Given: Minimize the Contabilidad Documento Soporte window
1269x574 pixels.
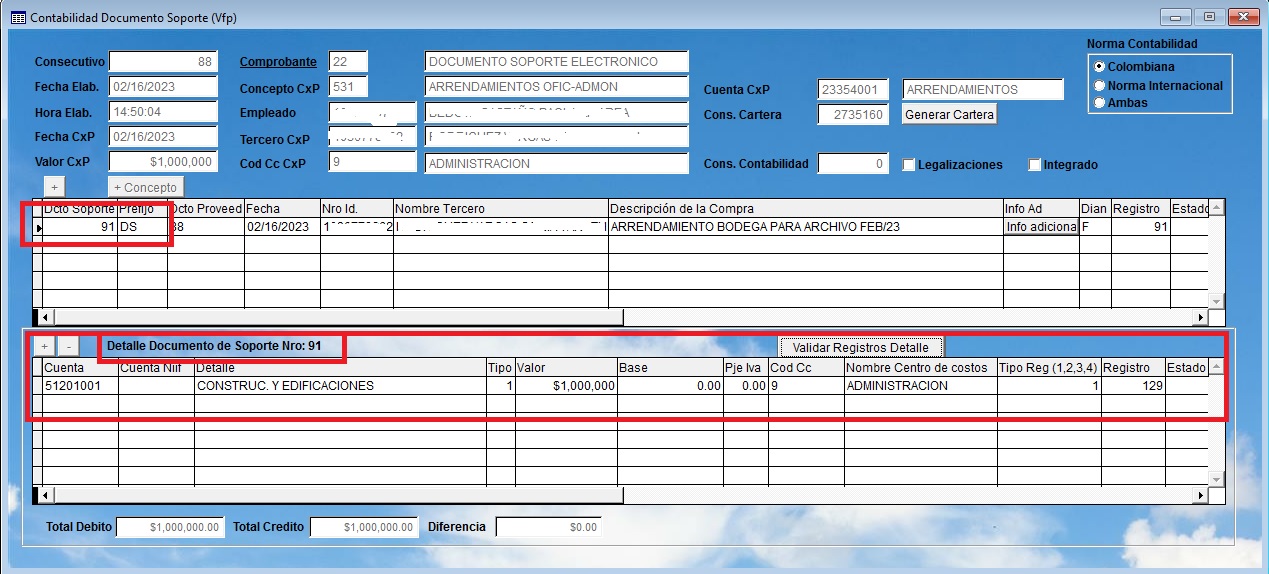Looking at the screenshot, I should pyautogui.click(x=1177, y=17).
